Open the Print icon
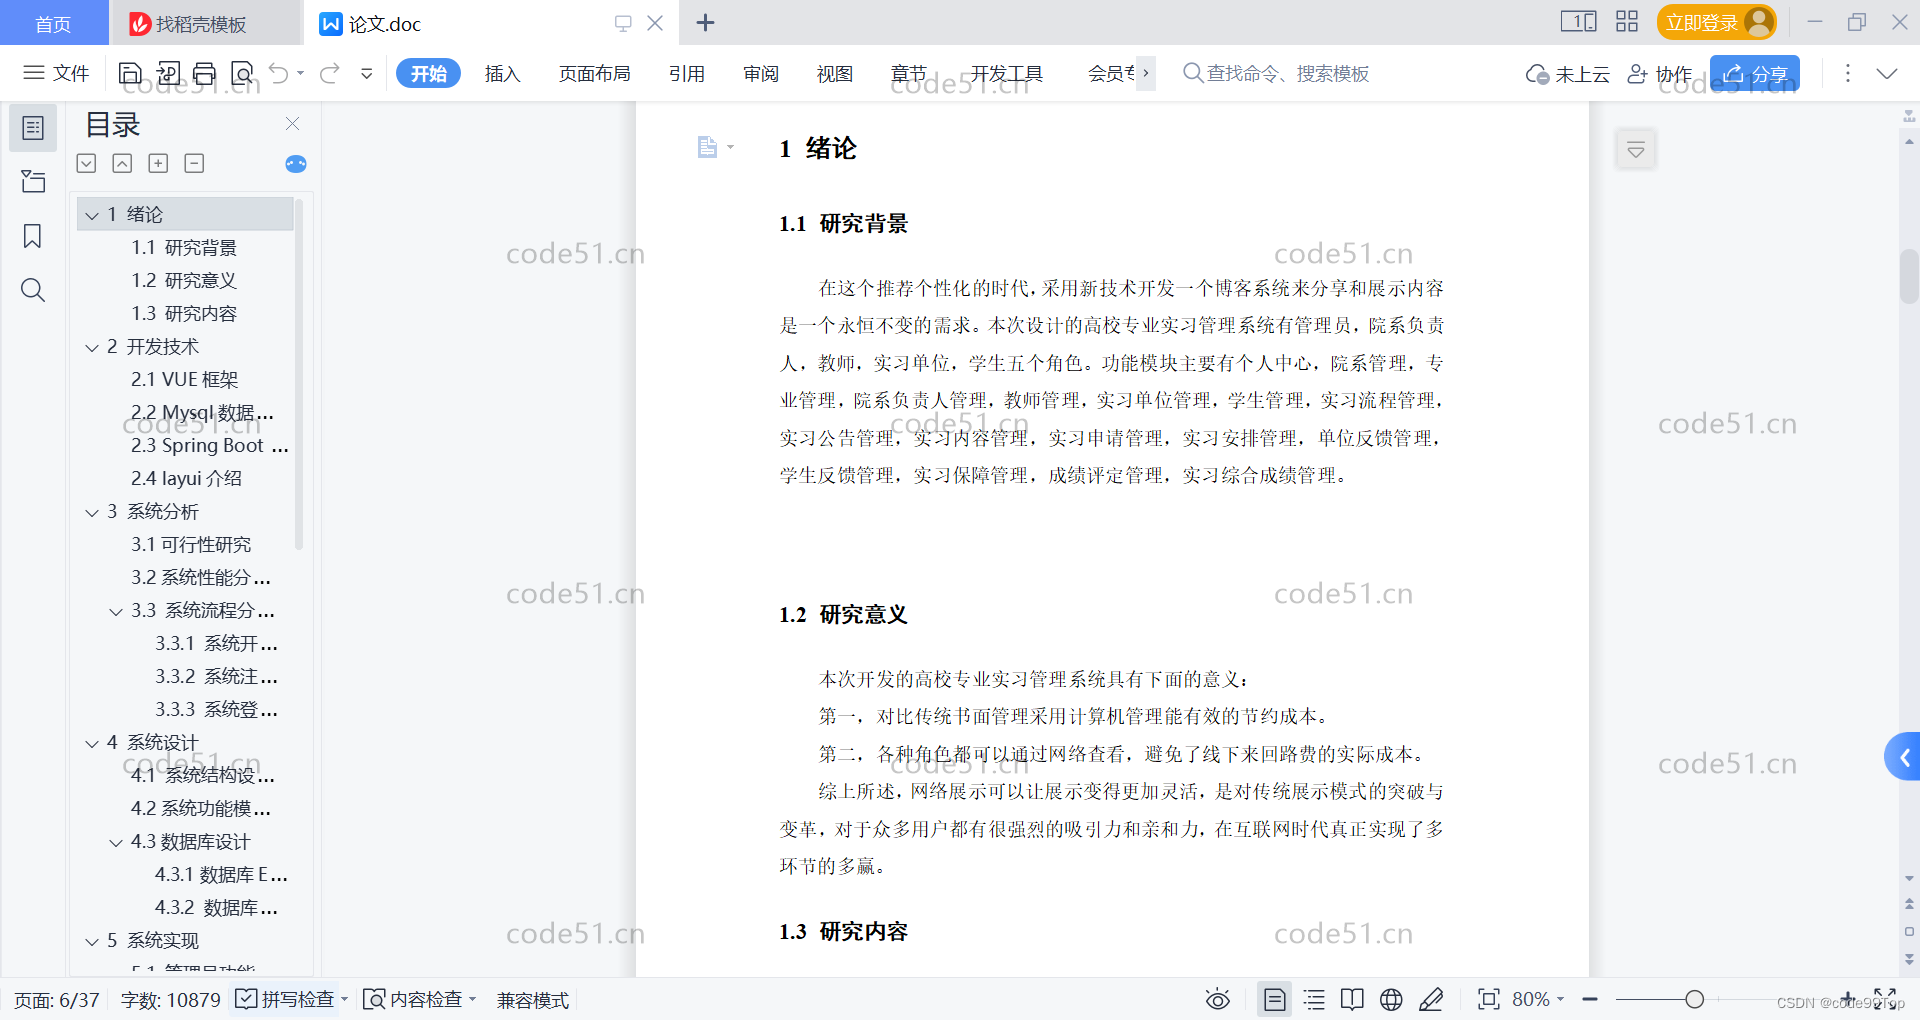1920x1020 pixels. [x=204, y=73]
